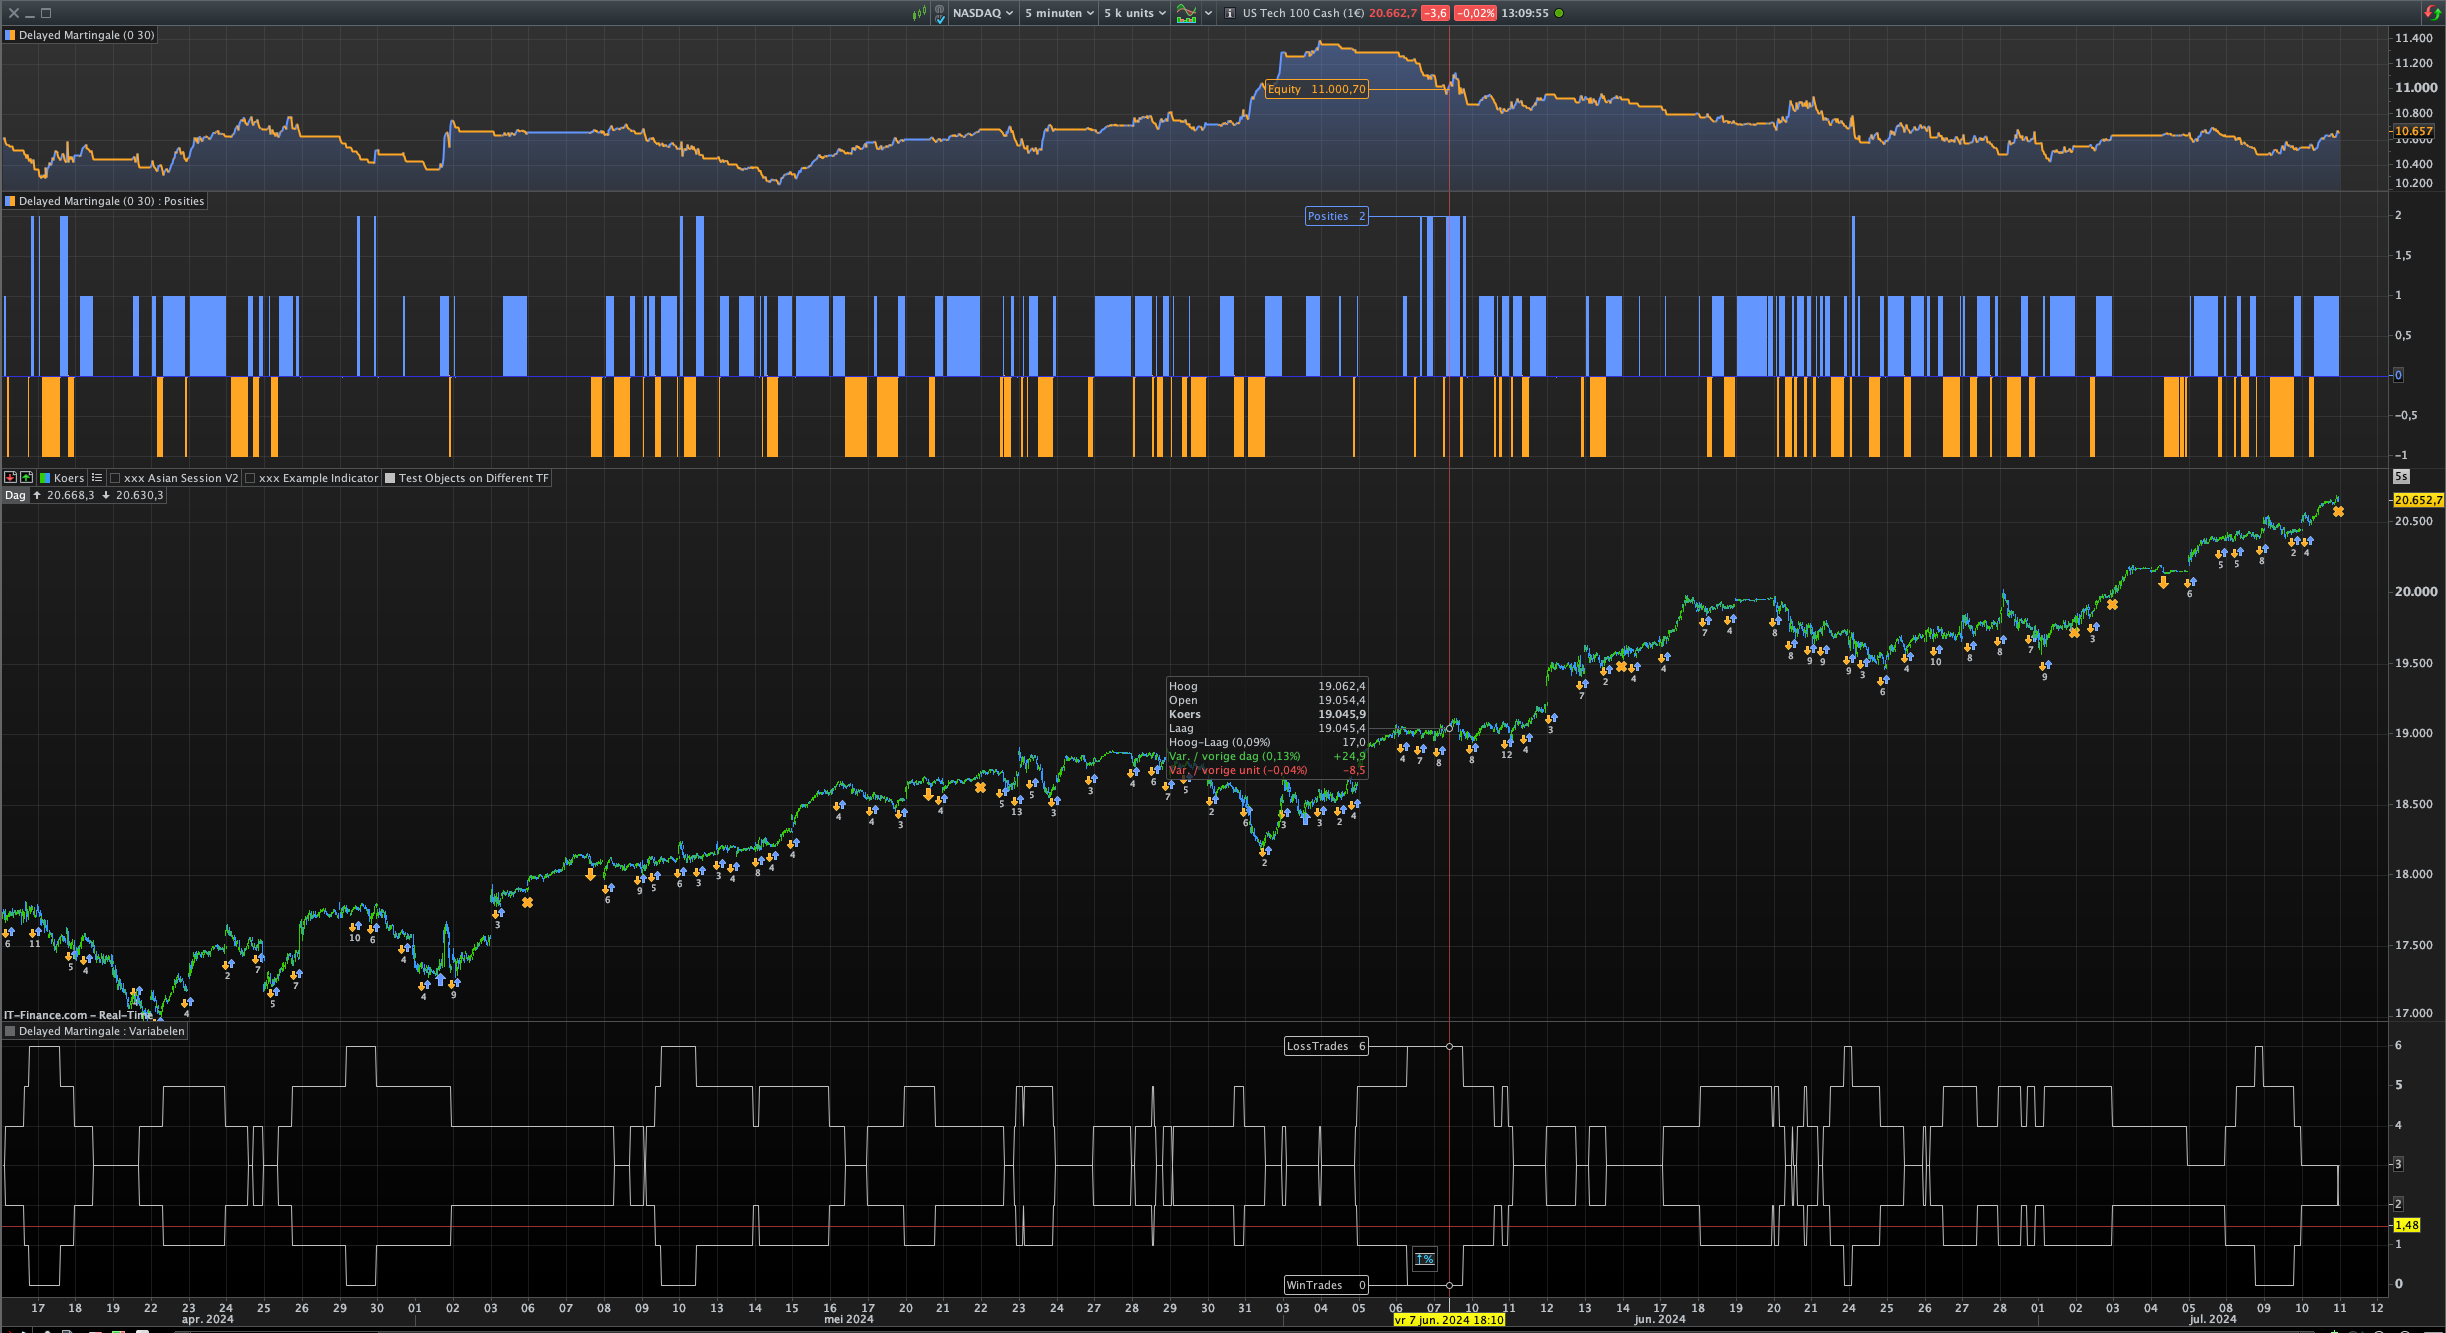Click the green up-arrow buy icon

27,478
